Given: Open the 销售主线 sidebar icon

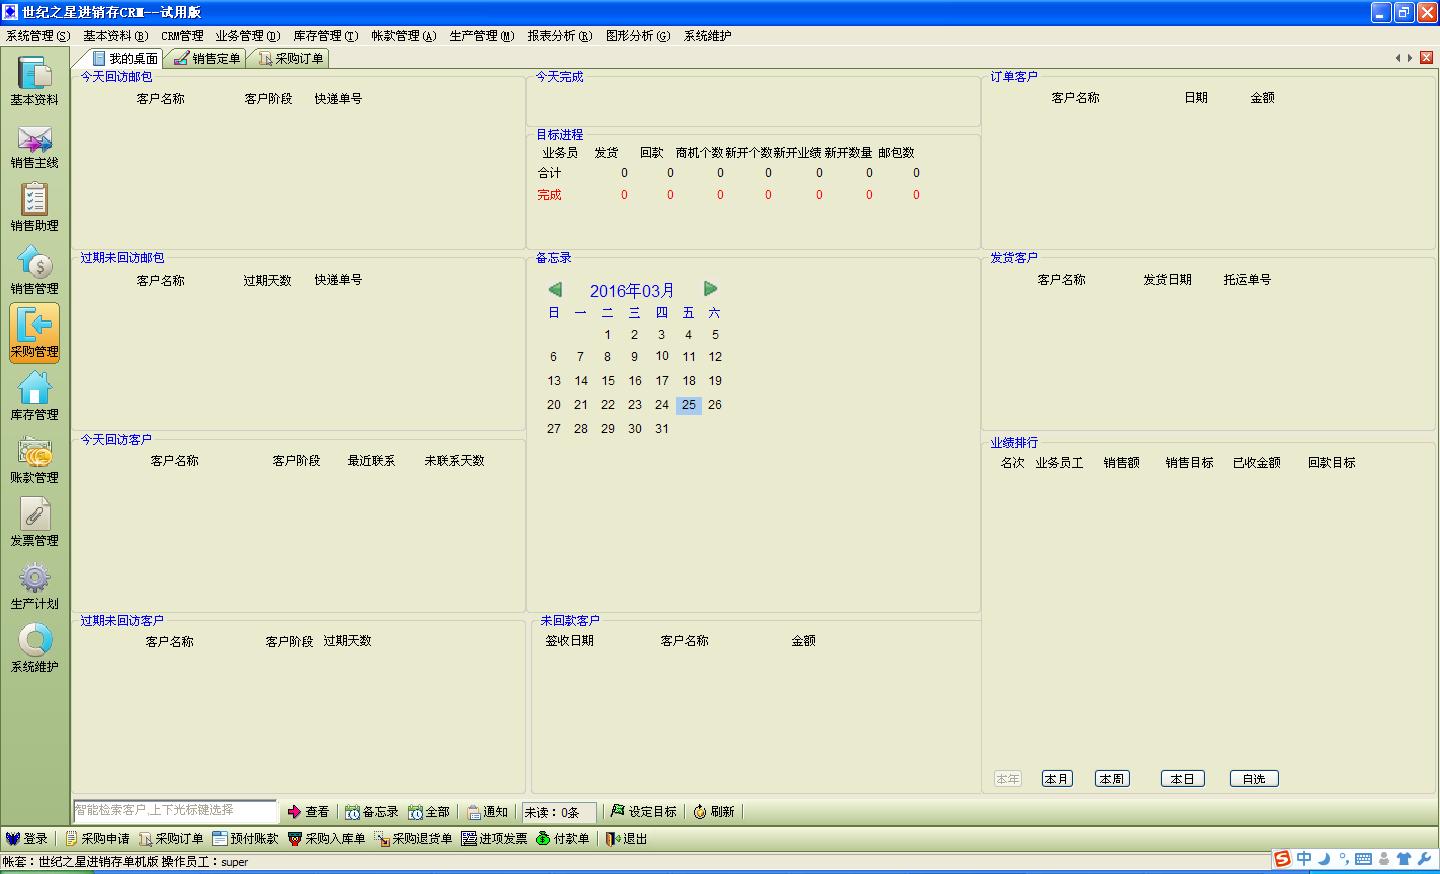Looking at the screenshot, I should click(x=34, y=142).
